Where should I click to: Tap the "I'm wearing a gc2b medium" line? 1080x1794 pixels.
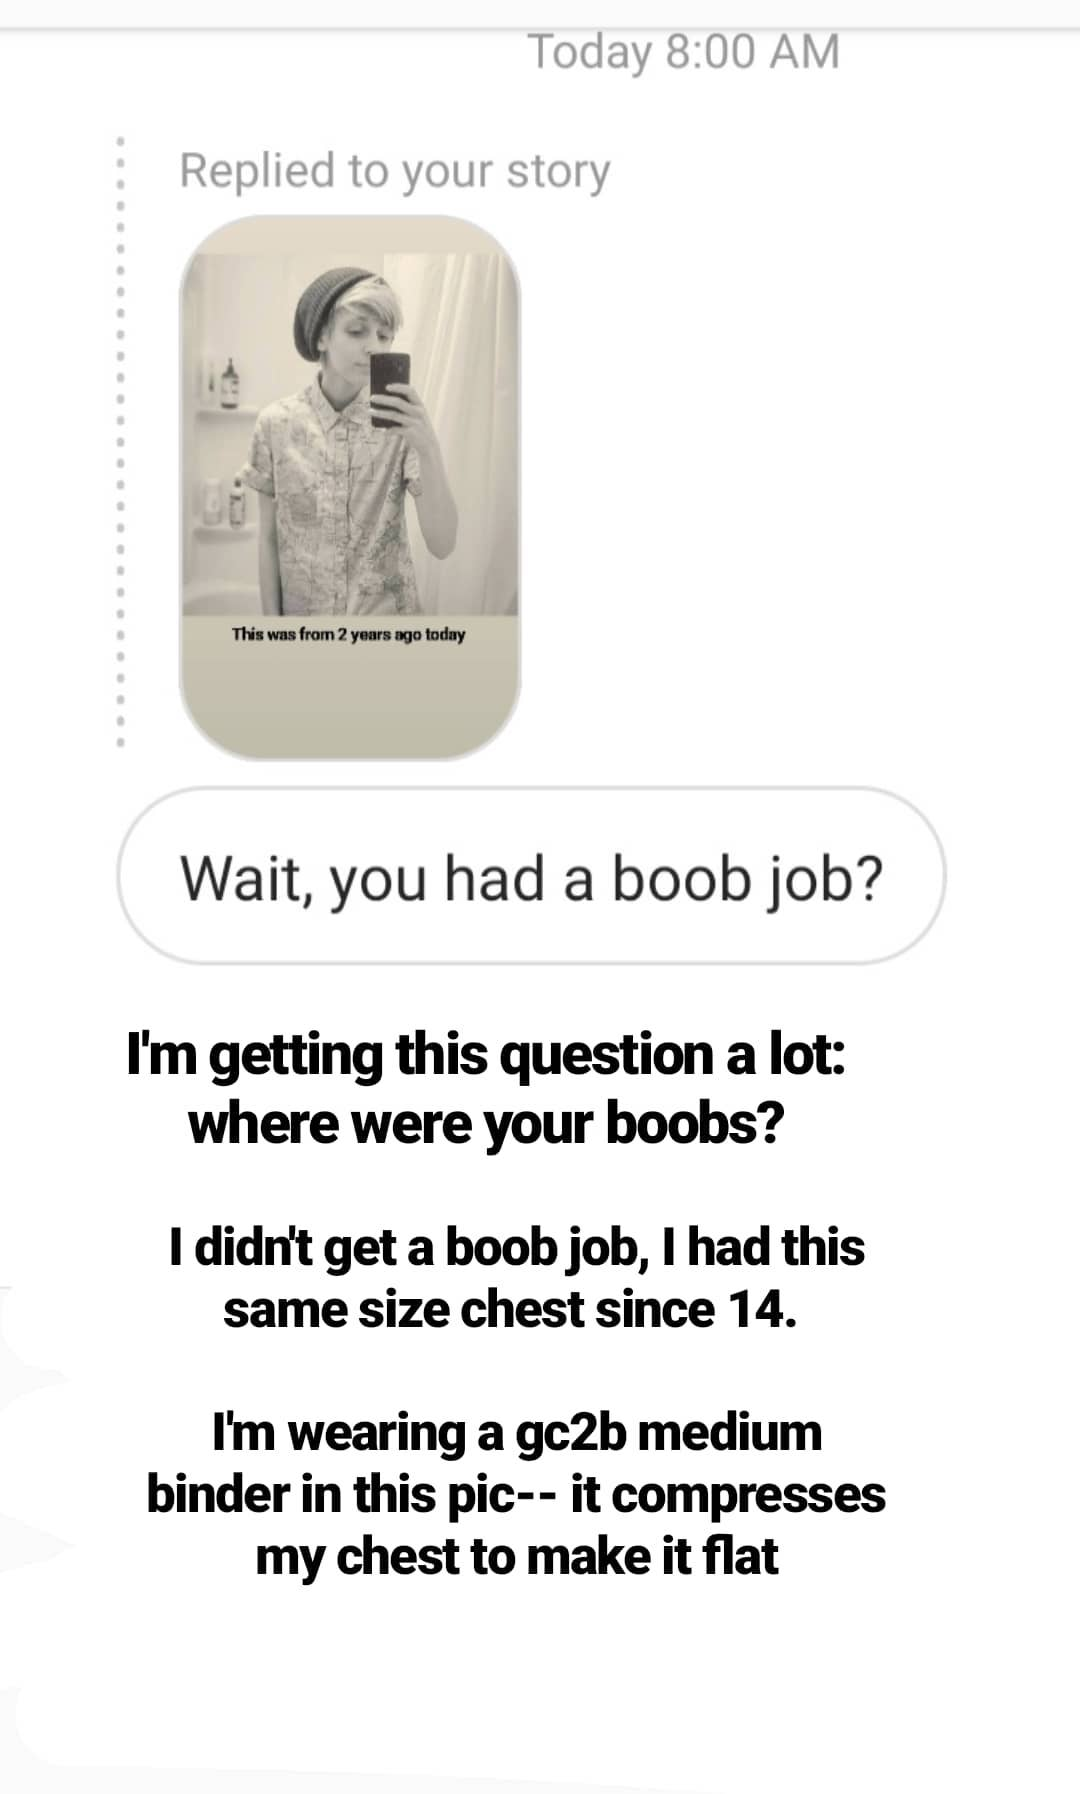(517, 1433)
